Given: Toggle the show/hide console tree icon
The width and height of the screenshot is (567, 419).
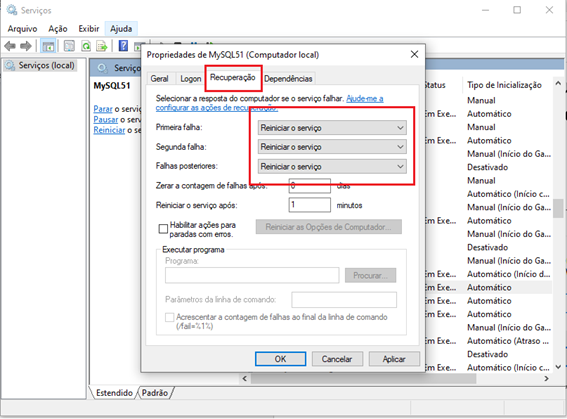Looking at the screenshot, I should tap(48, 46).
